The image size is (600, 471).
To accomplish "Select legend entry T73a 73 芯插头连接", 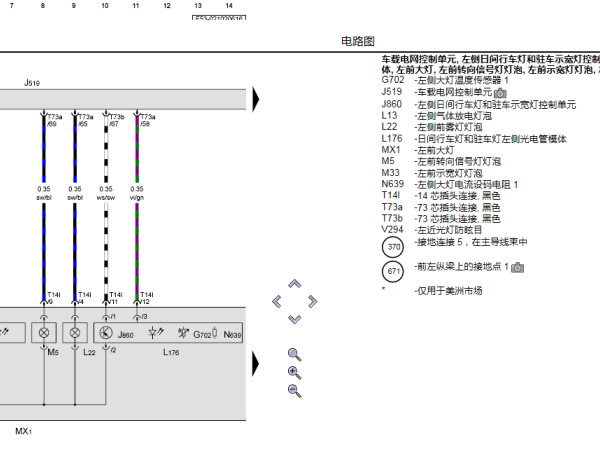I will pyautogui.click(x=440, y=207).
